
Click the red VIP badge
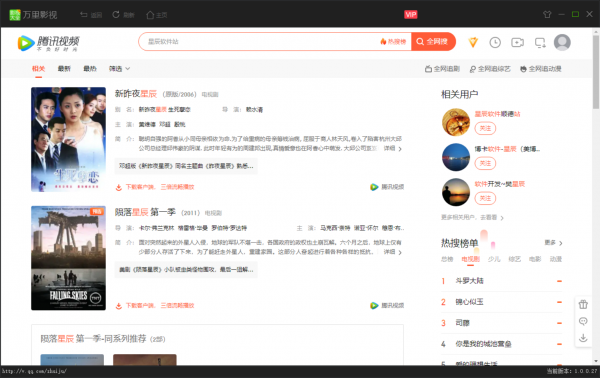(x=411, y=15)
